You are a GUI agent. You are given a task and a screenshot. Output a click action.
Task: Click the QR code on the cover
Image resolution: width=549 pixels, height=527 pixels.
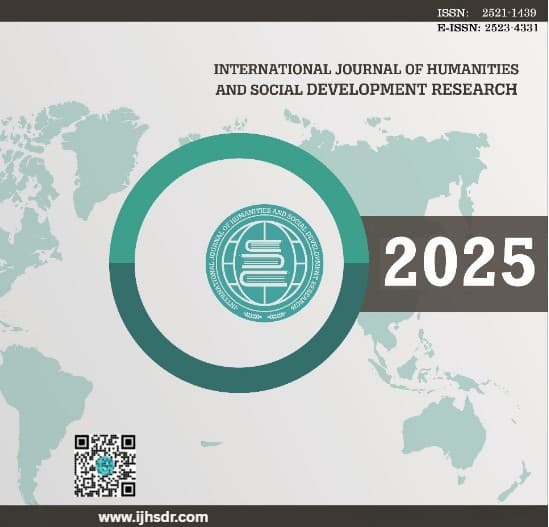[105, 466]
